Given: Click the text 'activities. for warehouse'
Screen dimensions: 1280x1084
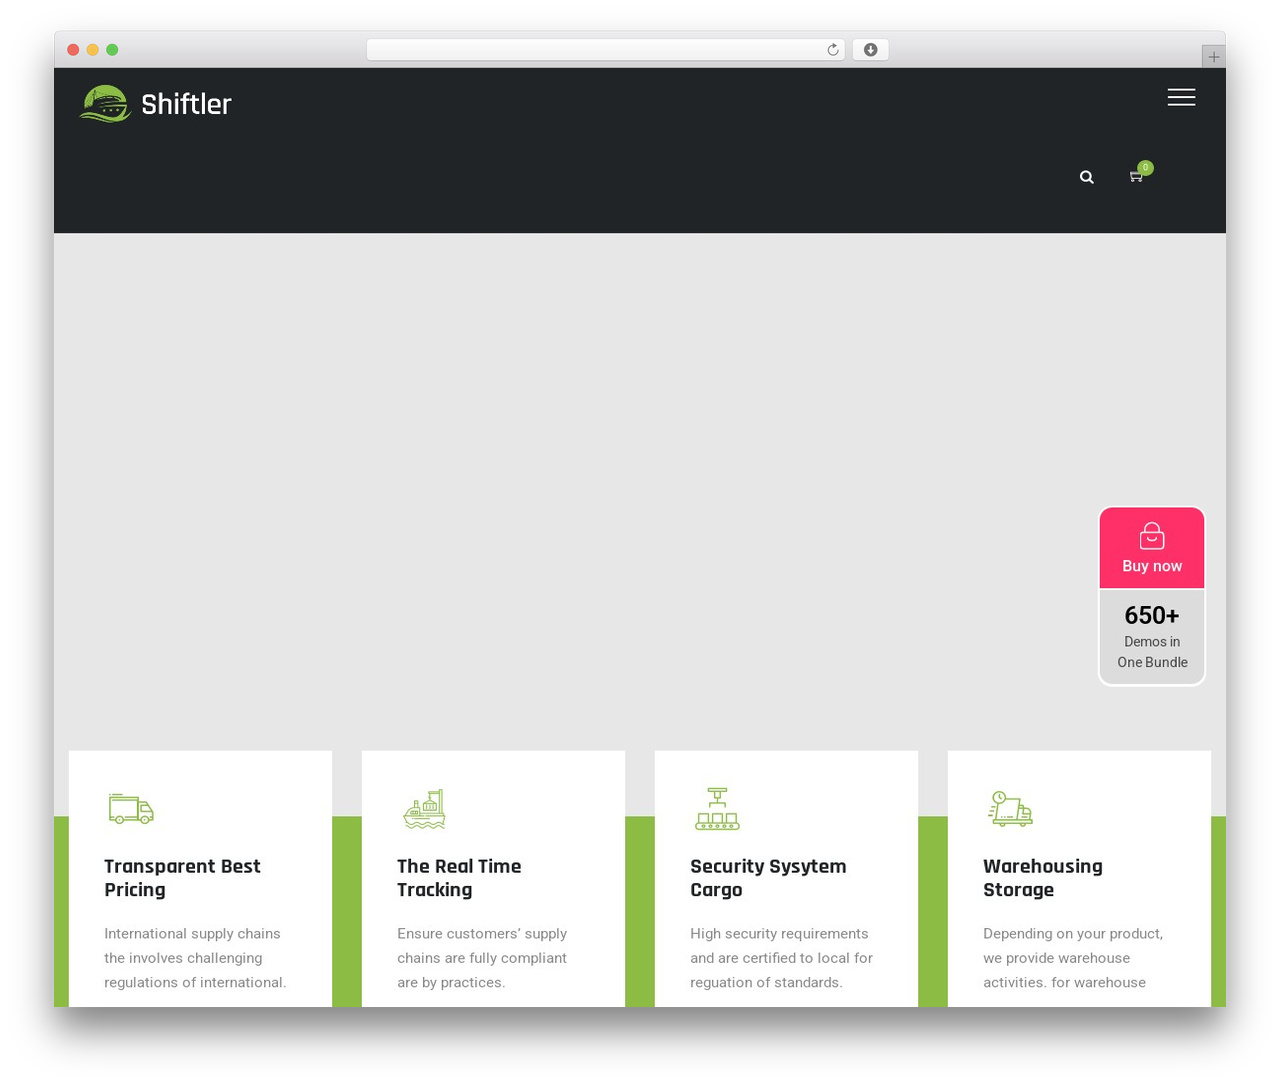Looking at the screenshot, I should 1064,983.
